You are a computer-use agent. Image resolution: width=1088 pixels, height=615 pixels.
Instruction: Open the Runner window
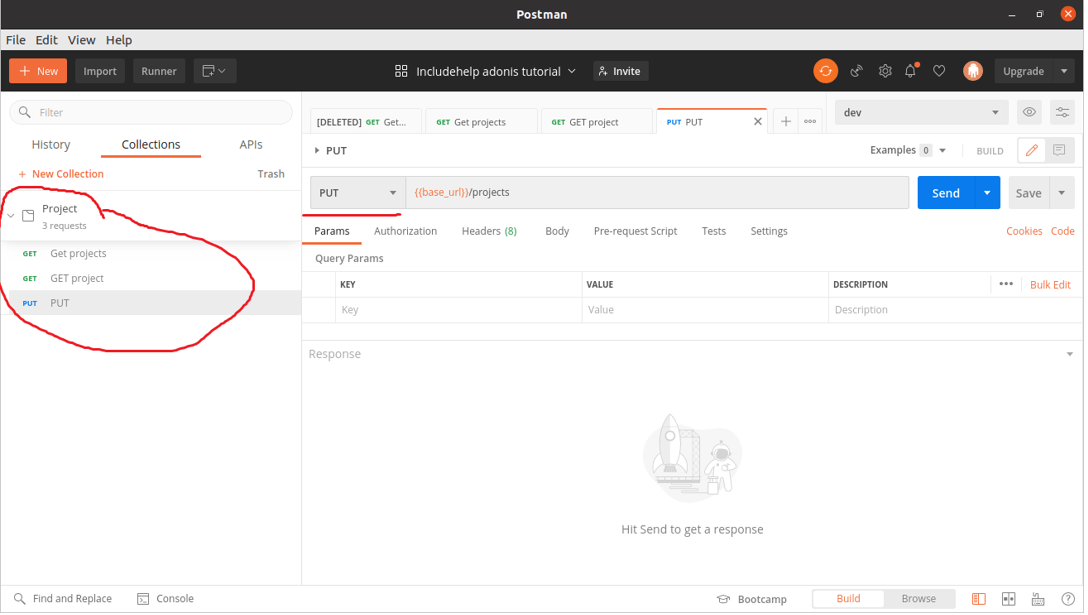tap(159, 71)
